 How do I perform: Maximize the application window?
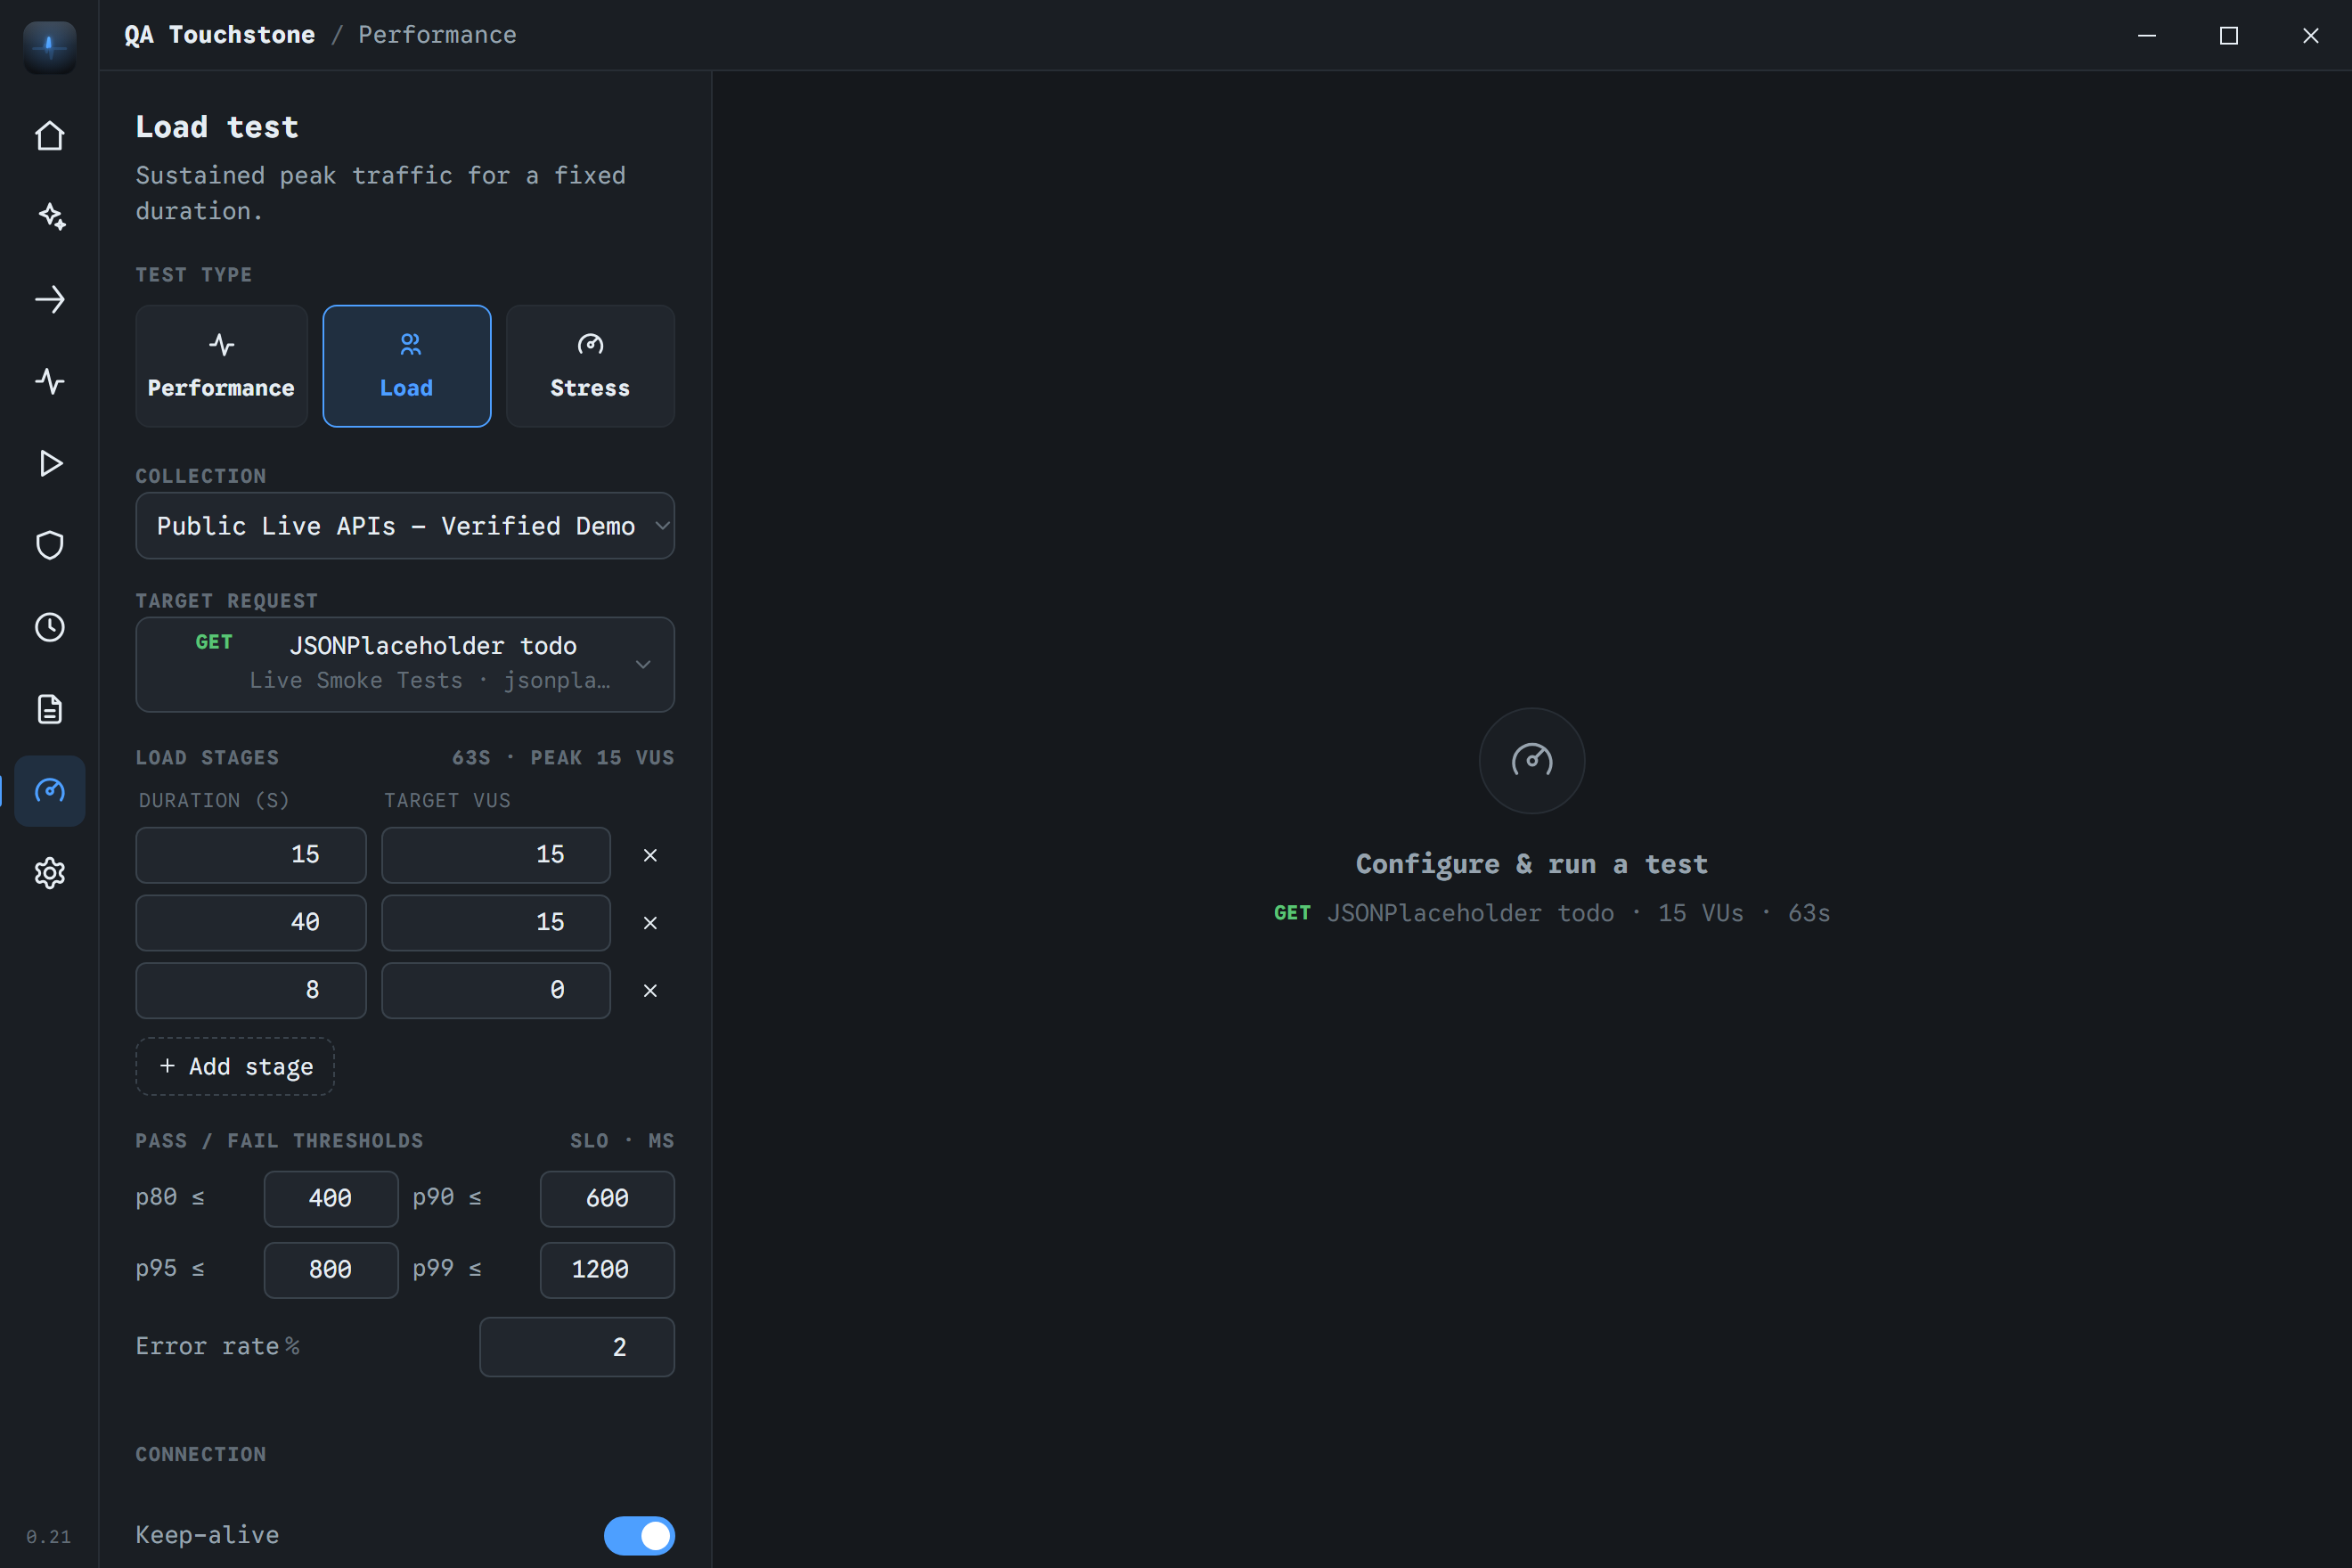tap(2229, 35)
